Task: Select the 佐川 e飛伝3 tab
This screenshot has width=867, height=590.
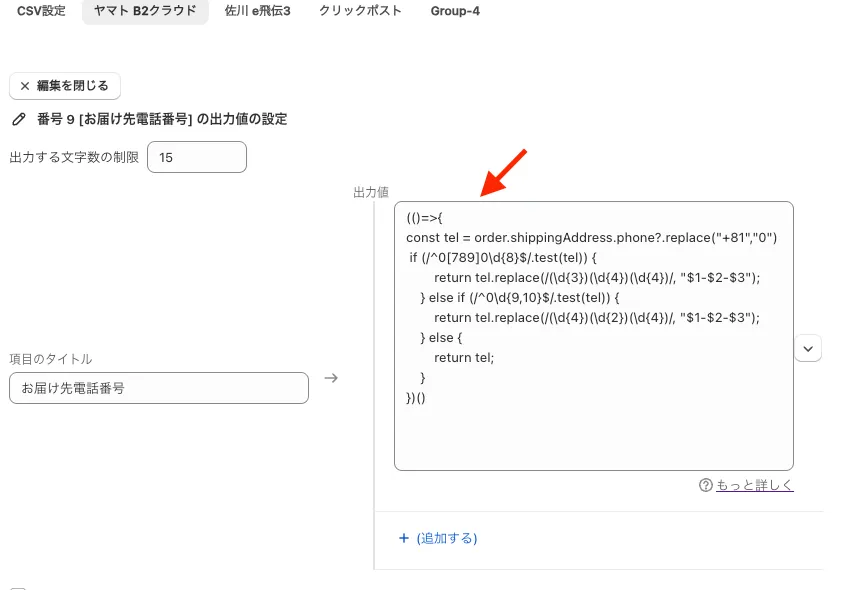Action: pos(258,11)
